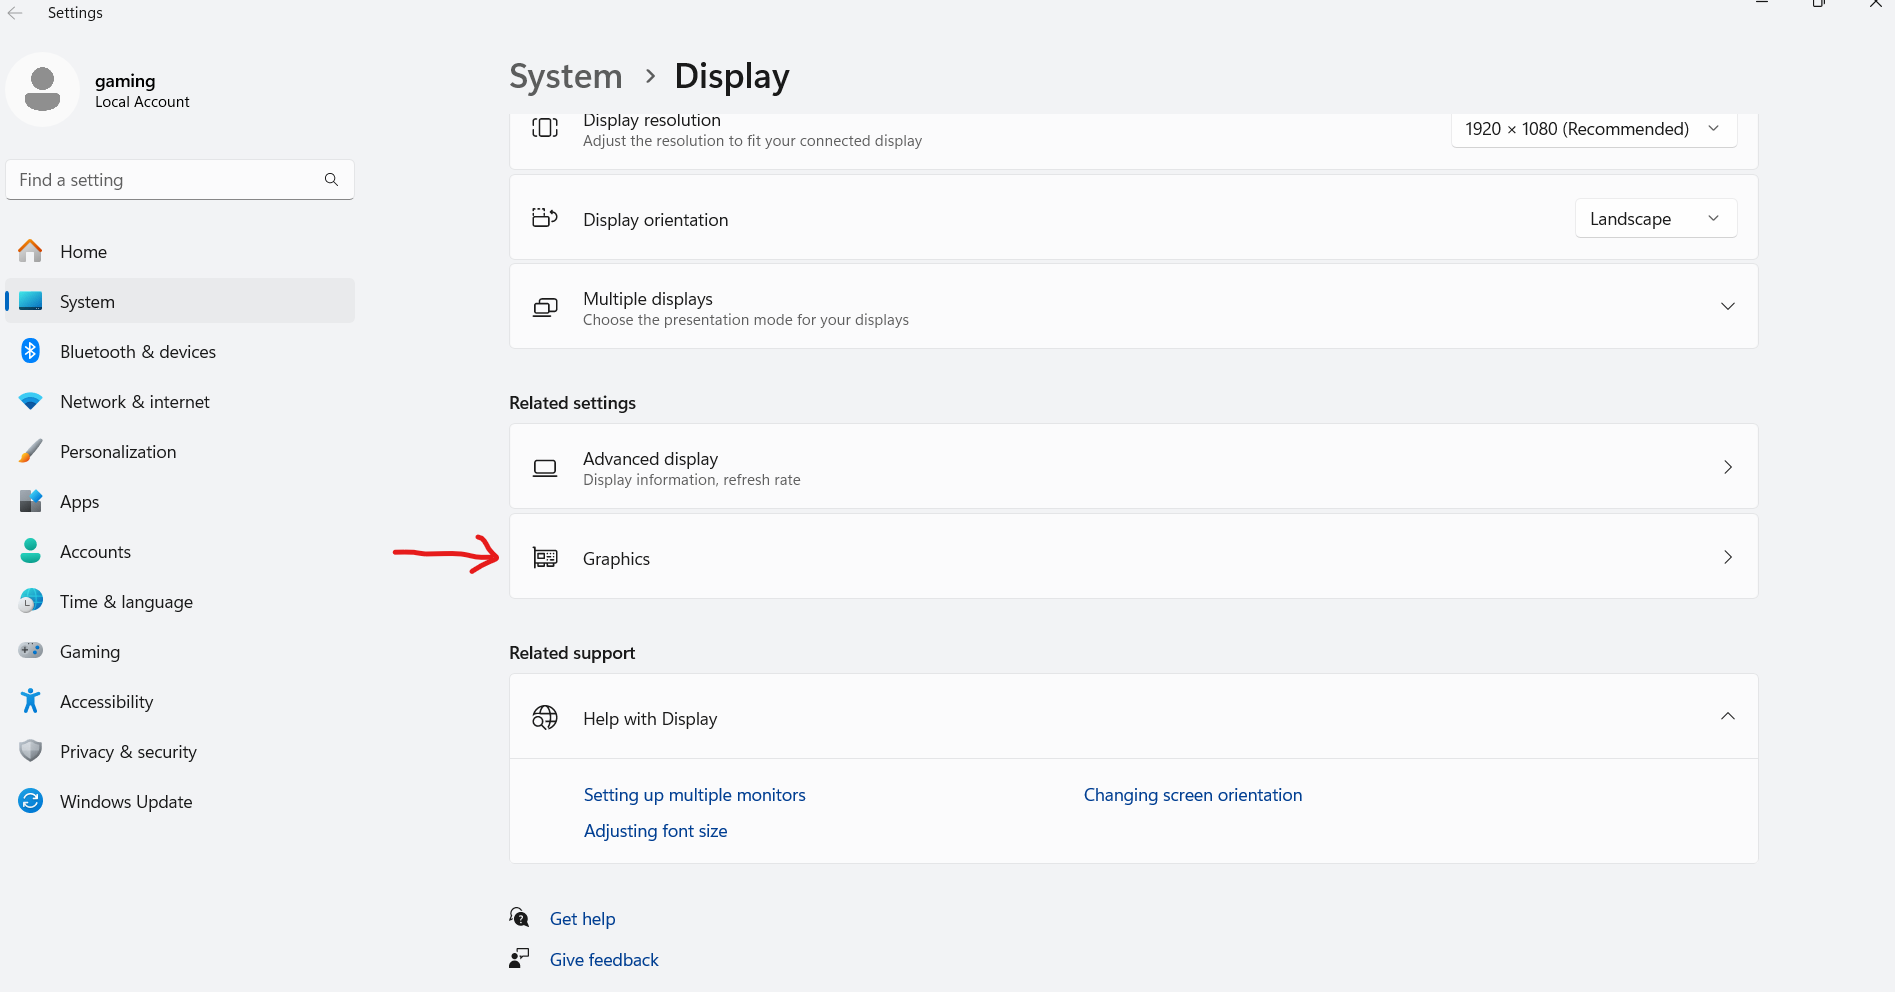This screenshot has height=992, width=1895.
Task: Click the Gaming controller icon
Action: [31, 651]
